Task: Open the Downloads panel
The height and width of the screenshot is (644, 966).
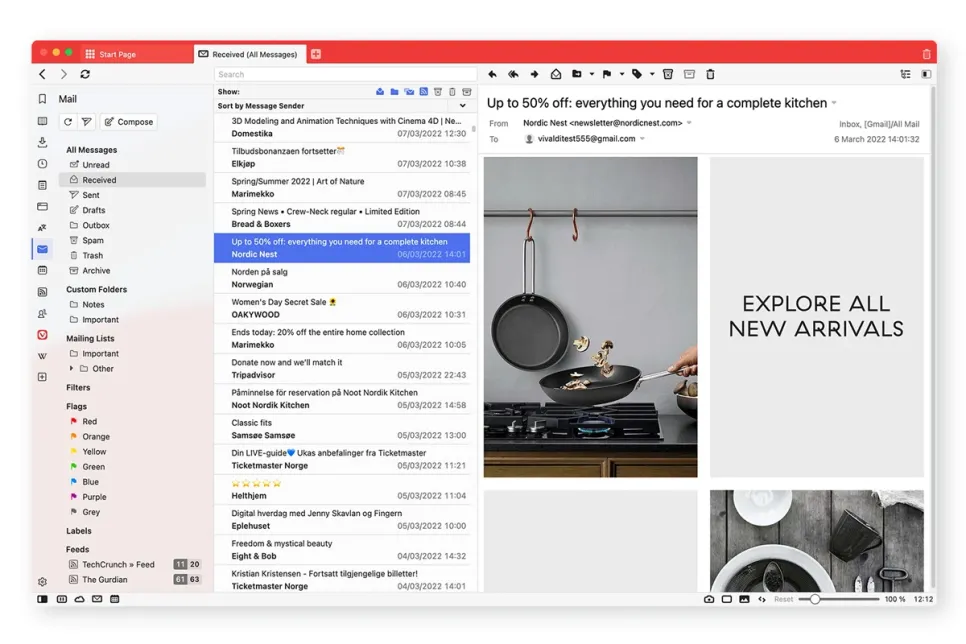Action: [x=43, y=142]
